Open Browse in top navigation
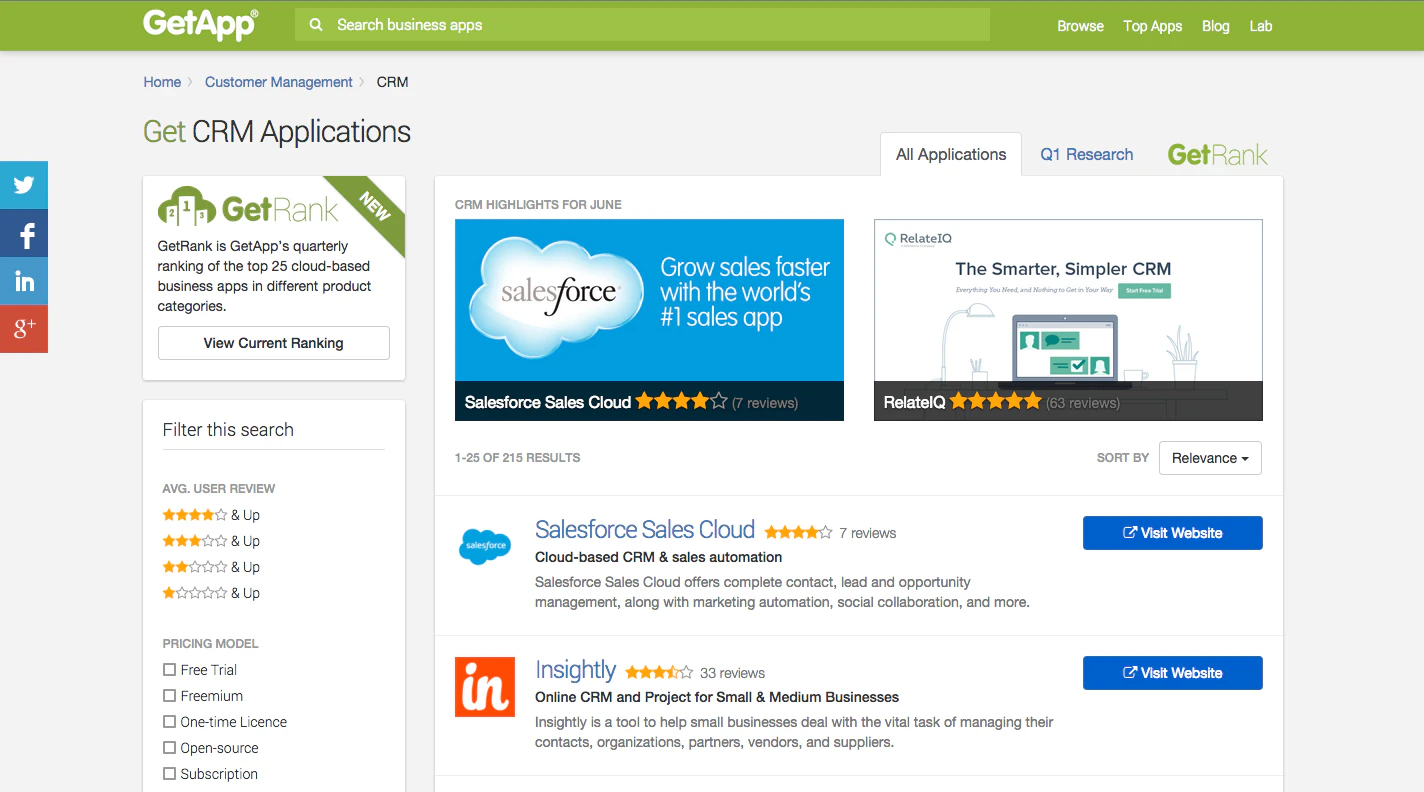Screen dimensions: 1424x792 tap(1080, 26)
